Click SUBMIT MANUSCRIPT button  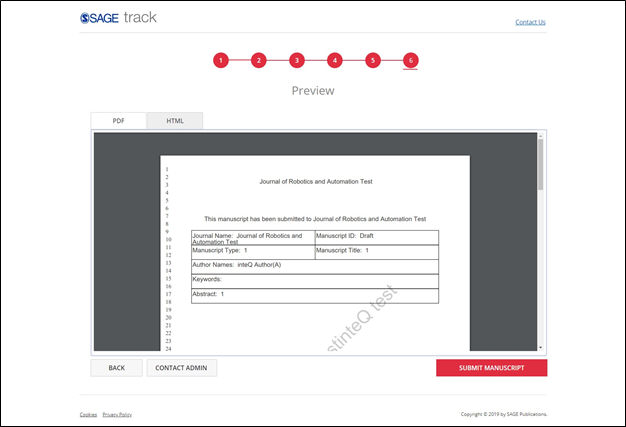click(491, 368)
